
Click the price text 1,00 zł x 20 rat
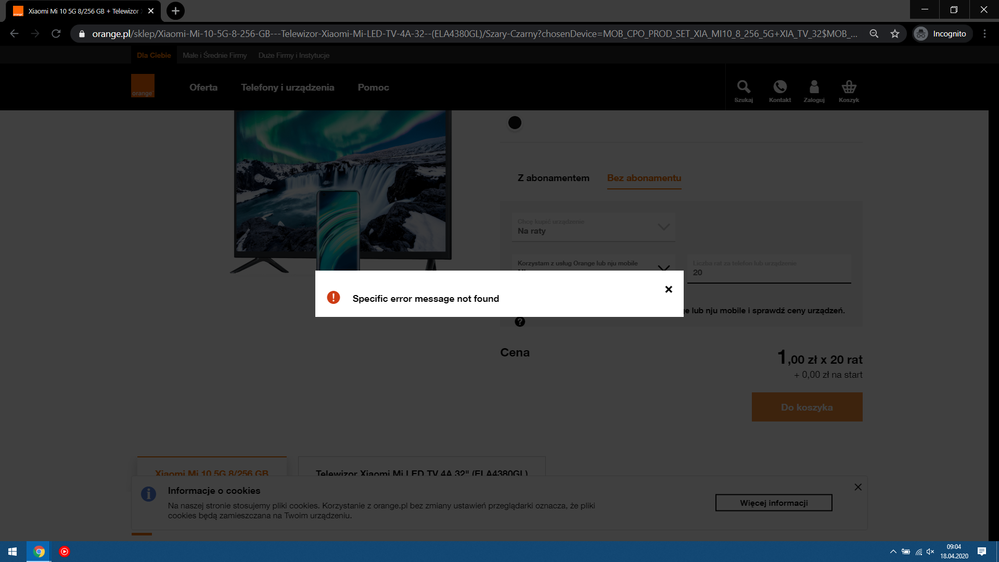click(819, 358)
